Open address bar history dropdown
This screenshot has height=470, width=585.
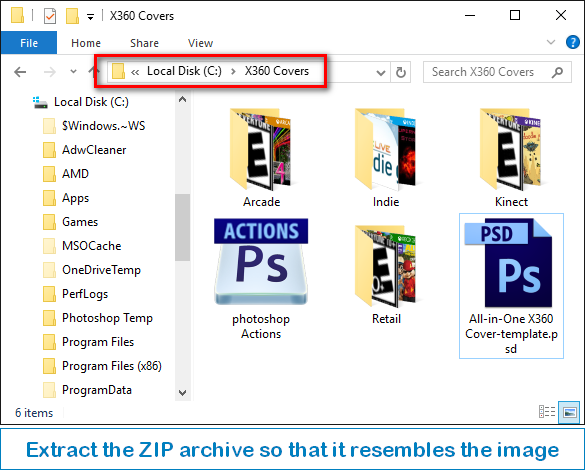[381, 72]
